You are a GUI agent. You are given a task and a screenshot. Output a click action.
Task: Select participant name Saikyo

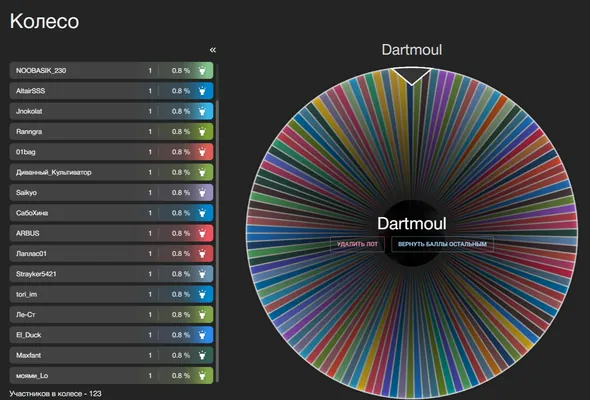pos(26,192)
